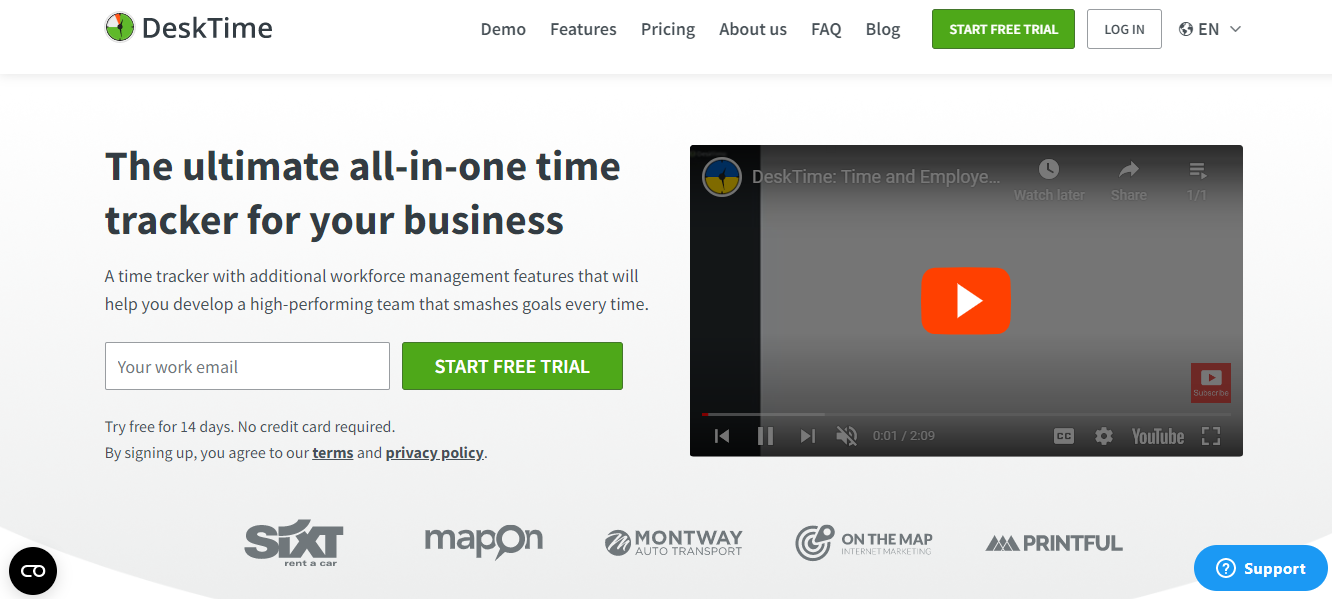Click the round accessibility widget icon
The width and height of the screenshot is (1332, 599).
pos(33,571)
